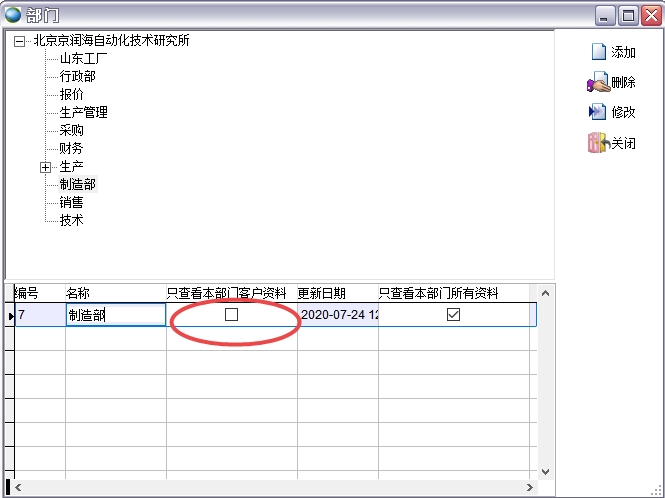Click the 删除 (Delete) icon
The width and height of the screenshot is (665, 498).
[598, 82]
